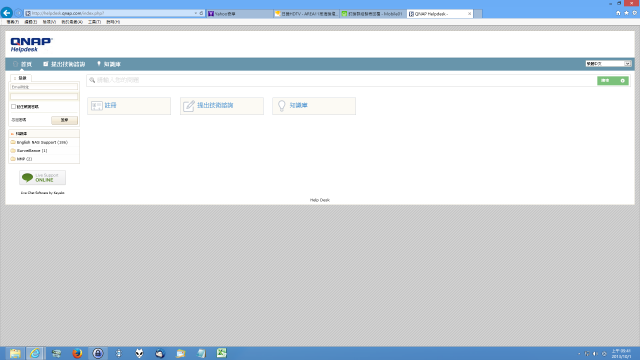The height and width of the screenshot is (360, 640).
Task: Click the Email address input field
Action: point(44,87)
